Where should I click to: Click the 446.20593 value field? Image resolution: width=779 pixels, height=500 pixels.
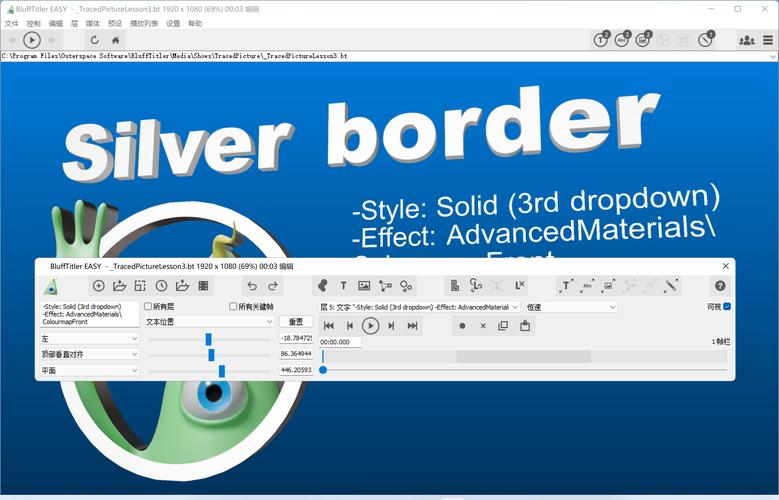pos(296,370)
